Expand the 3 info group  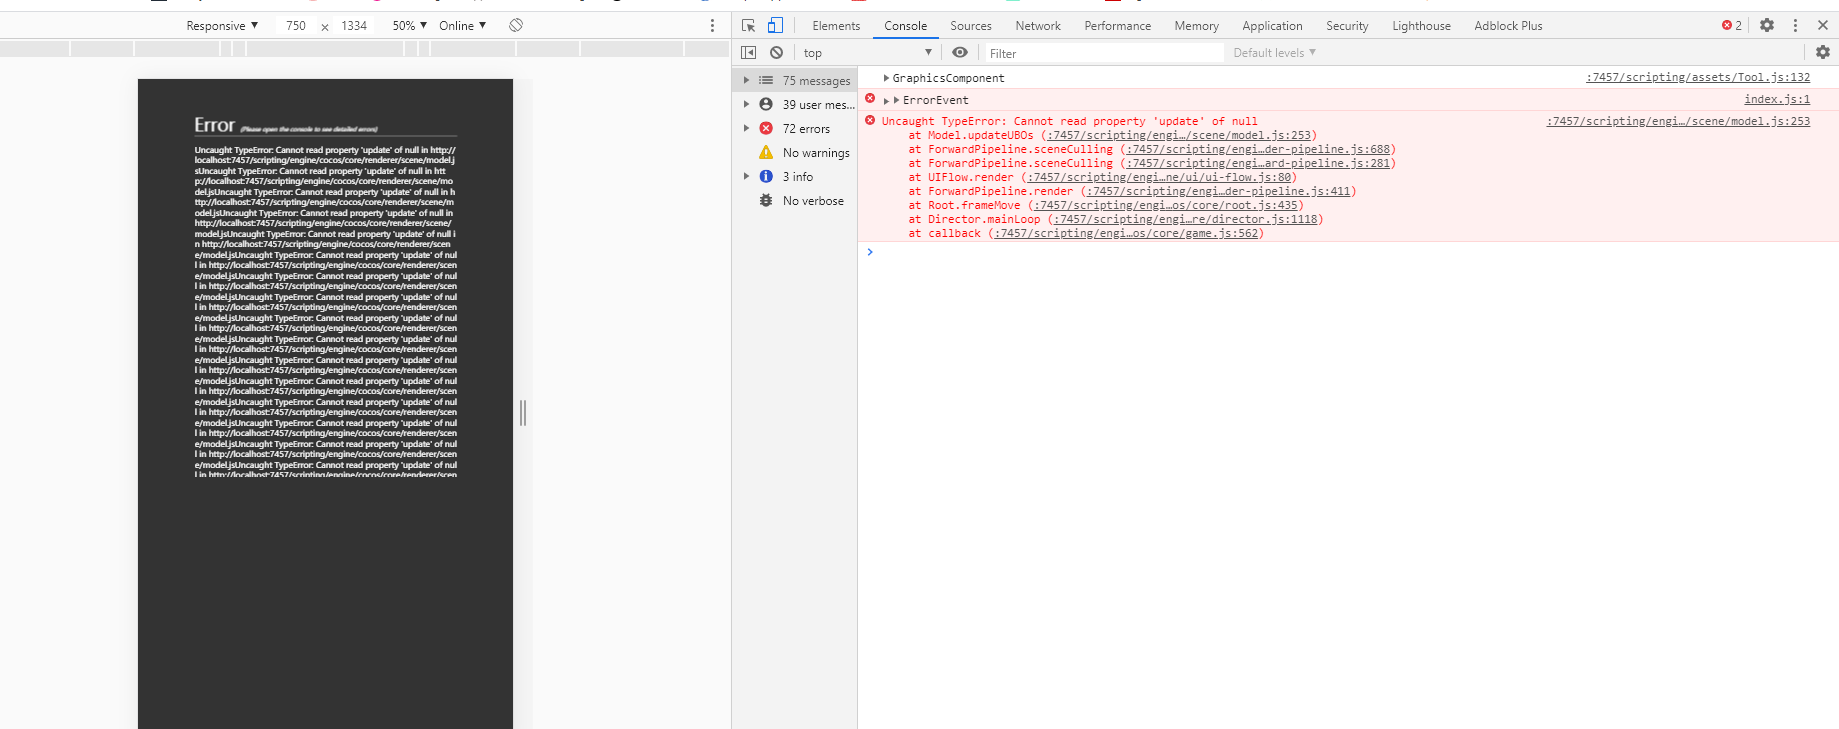tap(746, 176)
